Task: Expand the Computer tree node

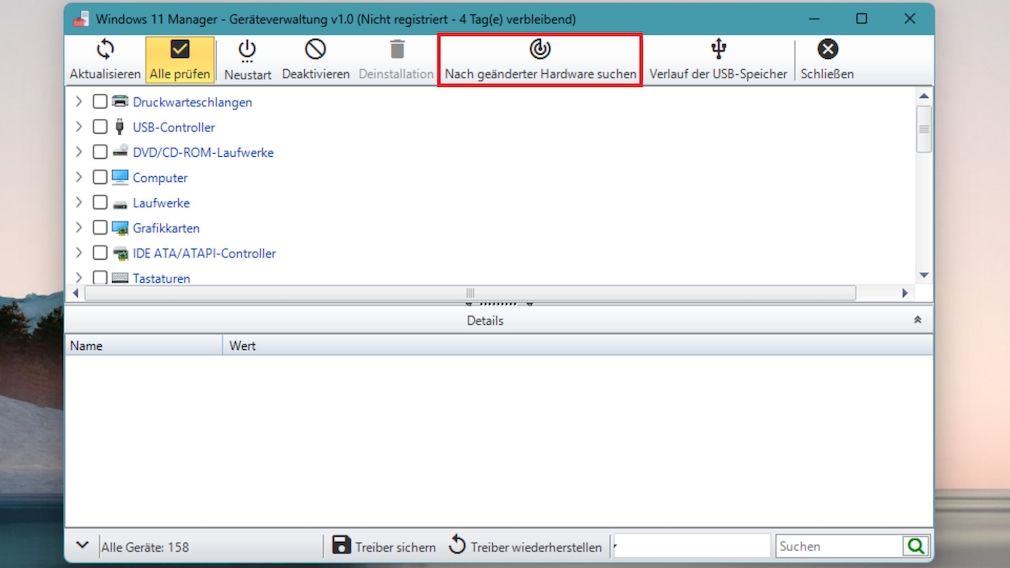Action: click(x=79, y=177)
